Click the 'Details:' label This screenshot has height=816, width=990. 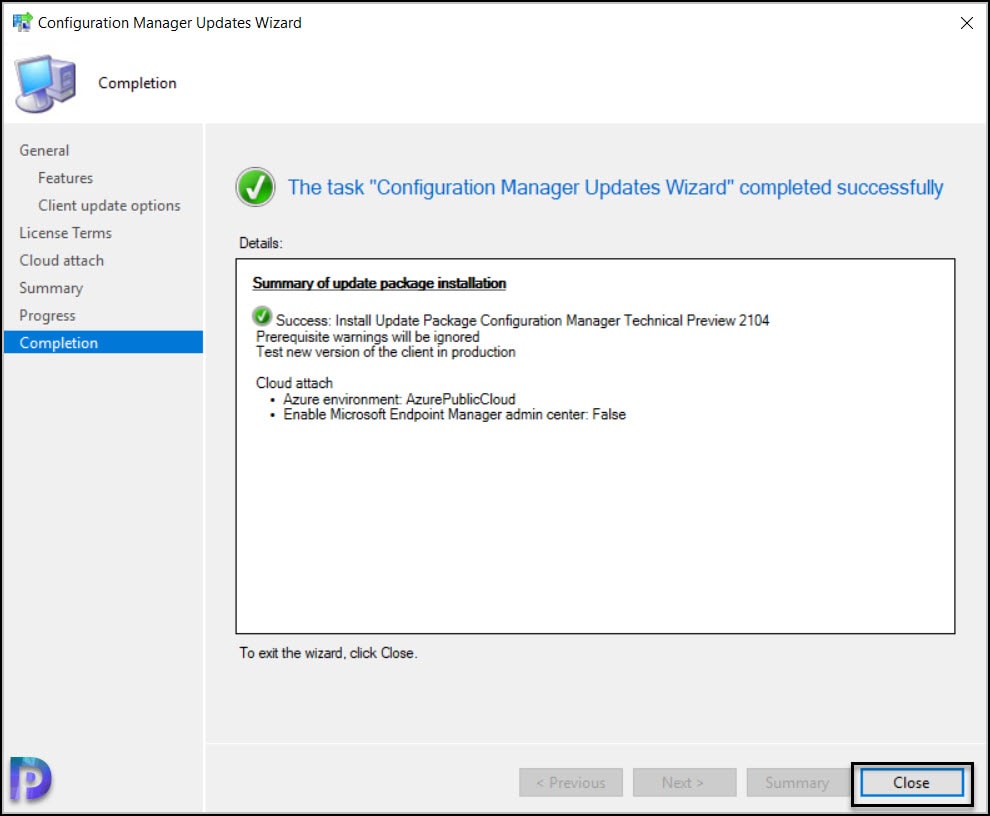261,243
